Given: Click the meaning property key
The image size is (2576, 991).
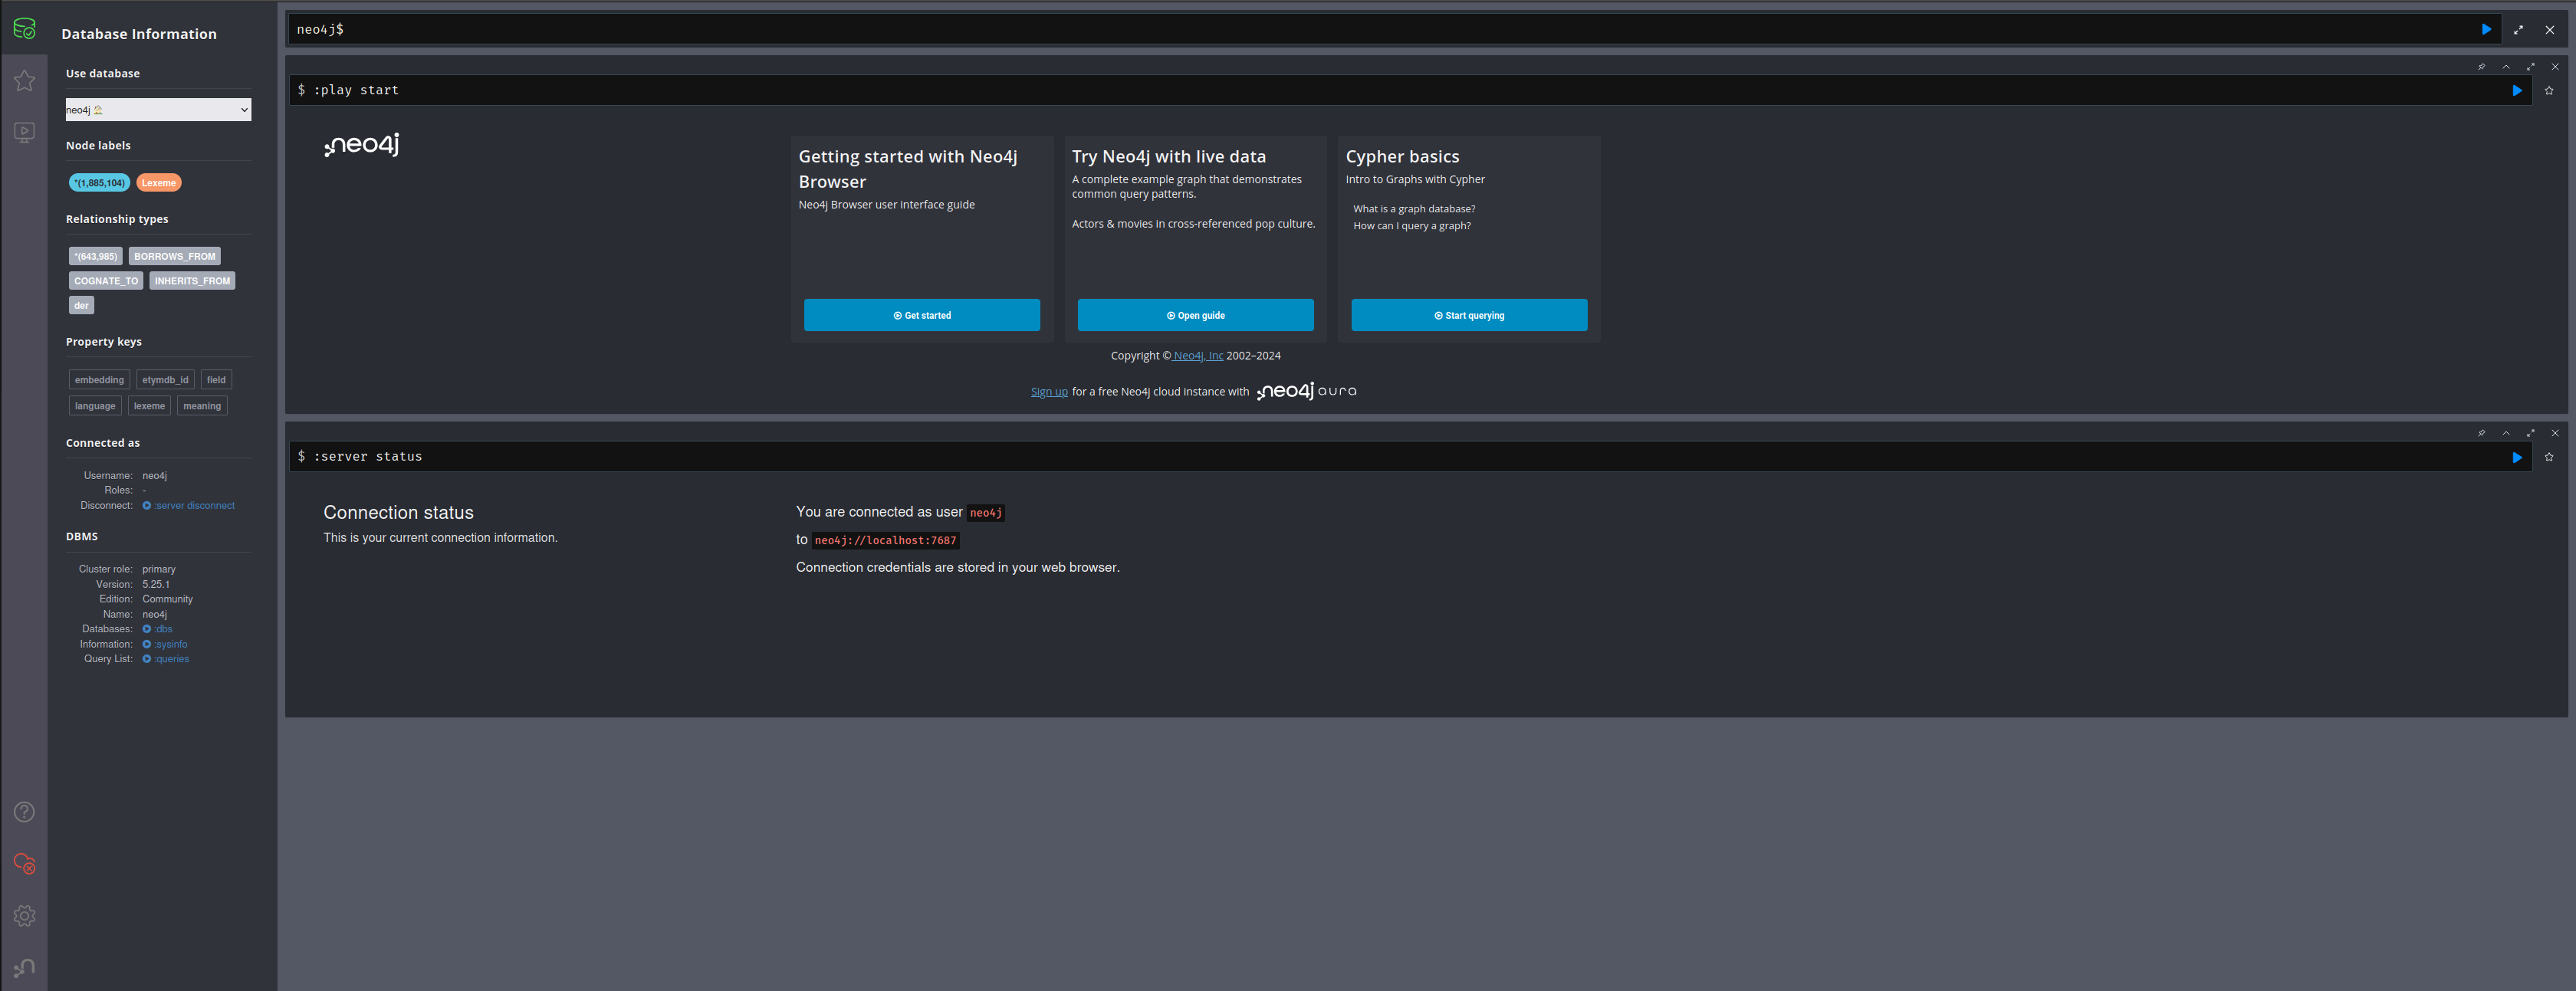Looking at the screenshot, I should click(202, 406).
